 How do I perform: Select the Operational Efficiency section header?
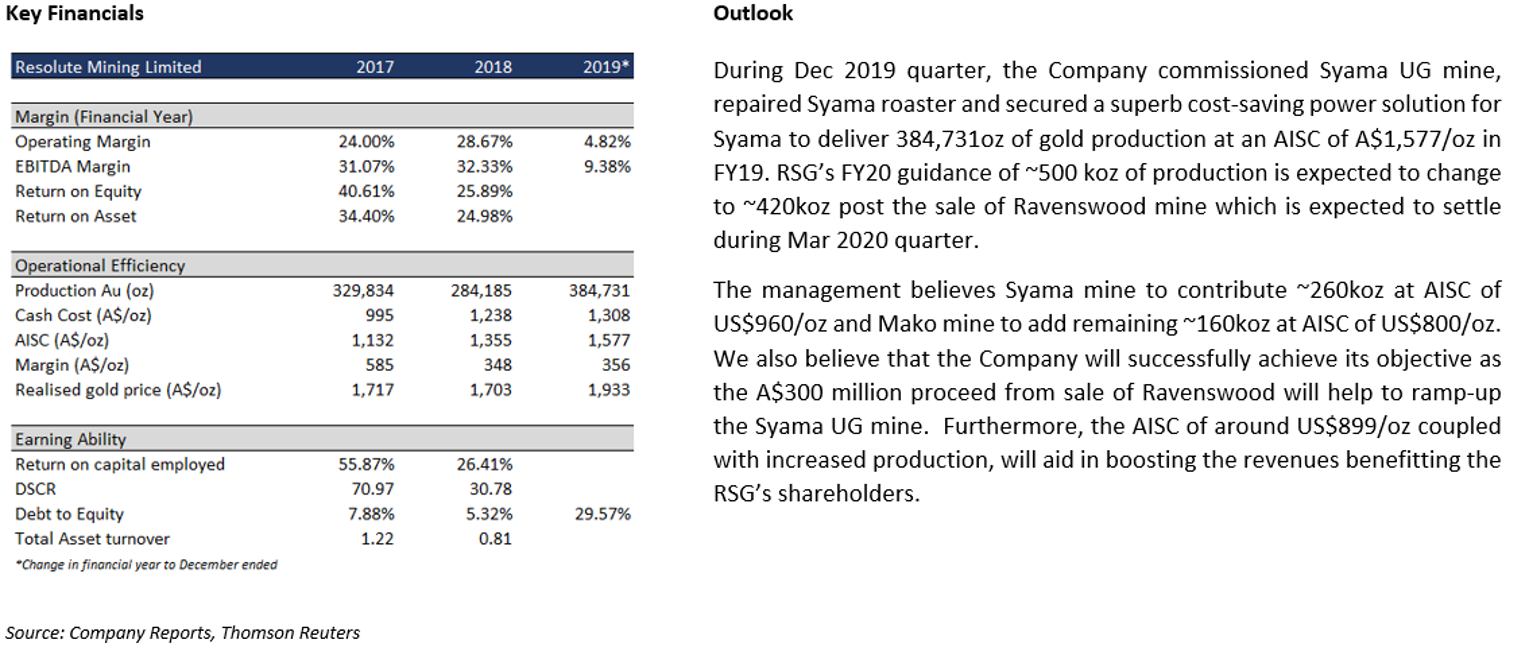323,266
